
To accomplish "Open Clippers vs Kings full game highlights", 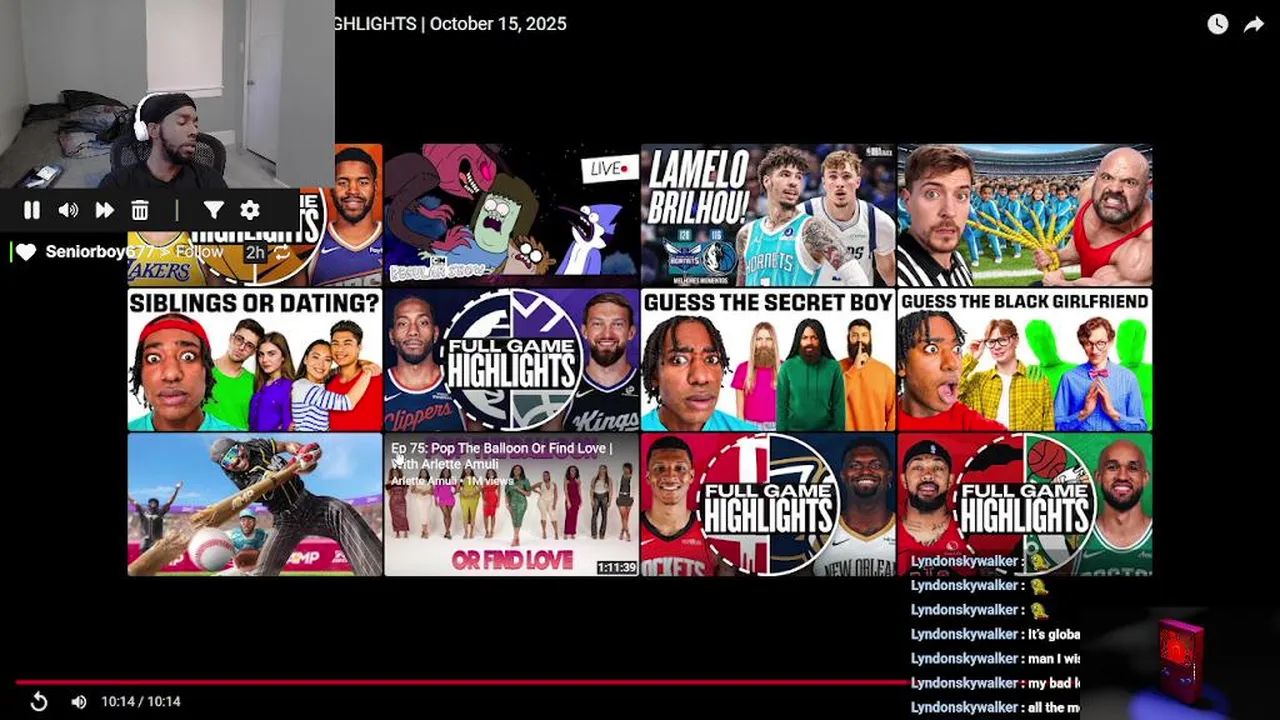I will (x=511, y=360).
